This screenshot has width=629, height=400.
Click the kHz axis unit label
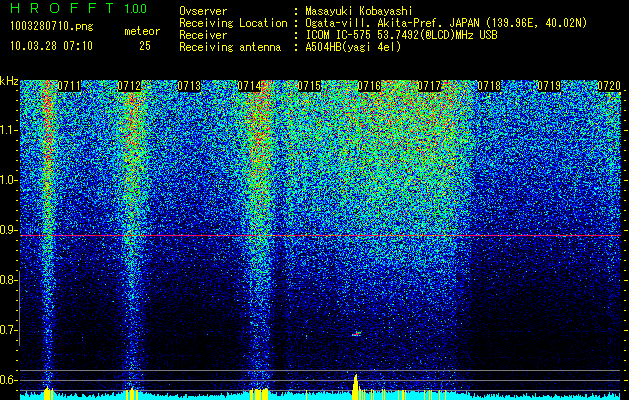[9, 81]
